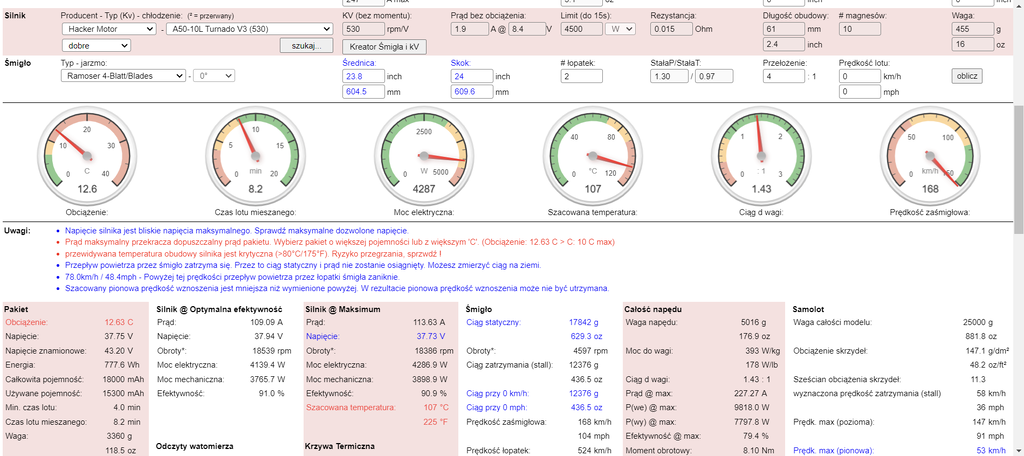Expand the A50-10L Turnado V3 motor type list

[248, 29]
